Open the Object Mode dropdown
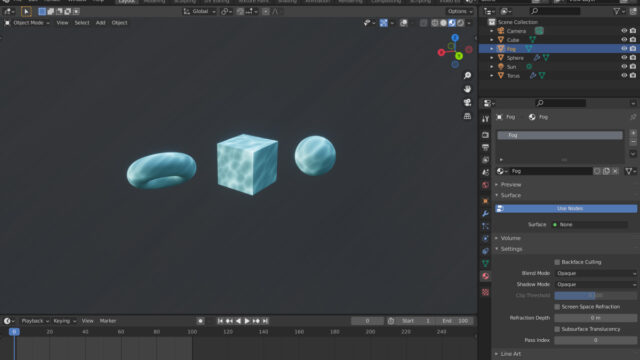 pyautogui.click(x=27, y=23)
